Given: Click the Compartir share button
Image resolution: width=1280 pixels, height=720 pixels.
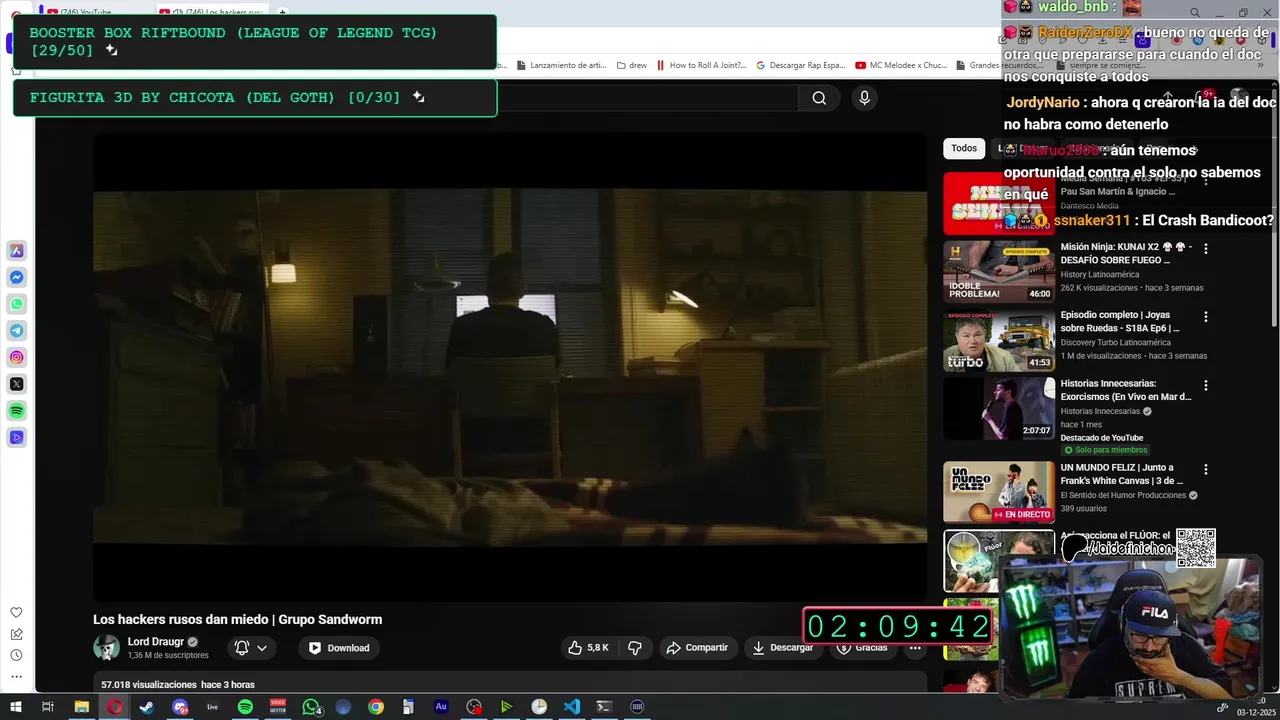Looking at the screenshot, I should click(x=697, y=648).
